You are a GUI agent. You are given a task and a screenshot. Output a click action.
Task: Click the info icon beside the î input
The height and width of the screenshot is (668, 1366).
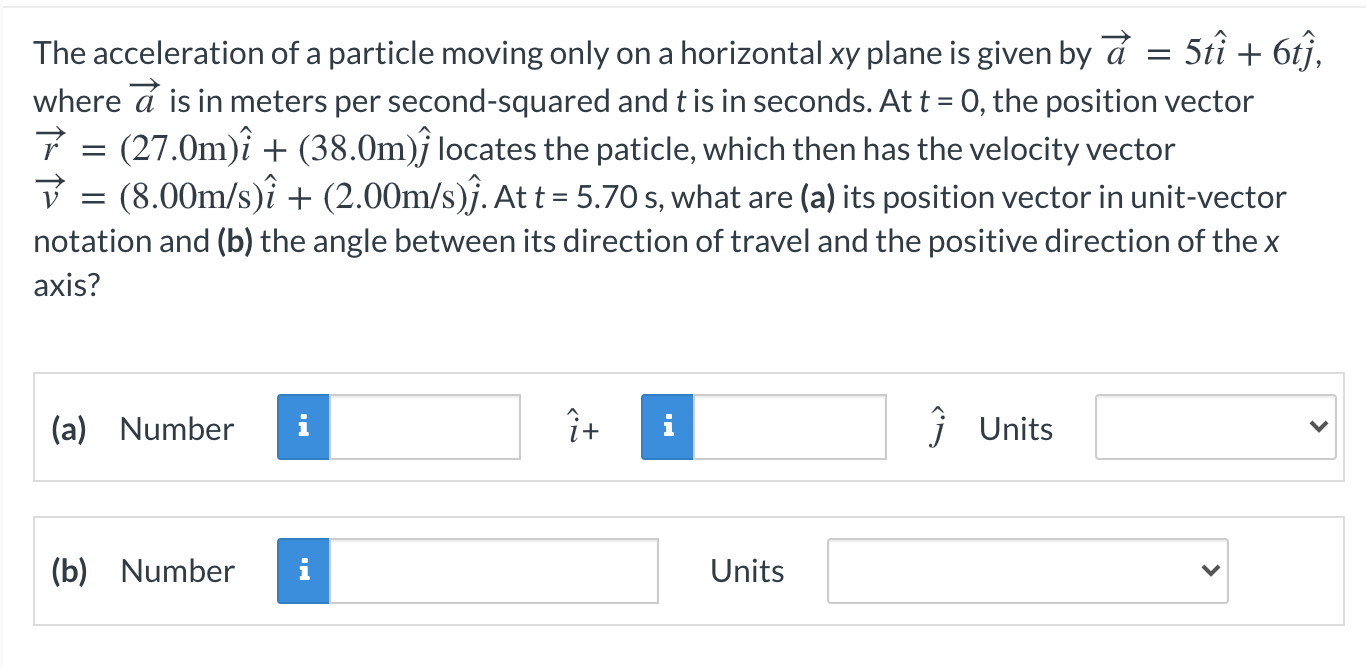(x=303, y=427)
